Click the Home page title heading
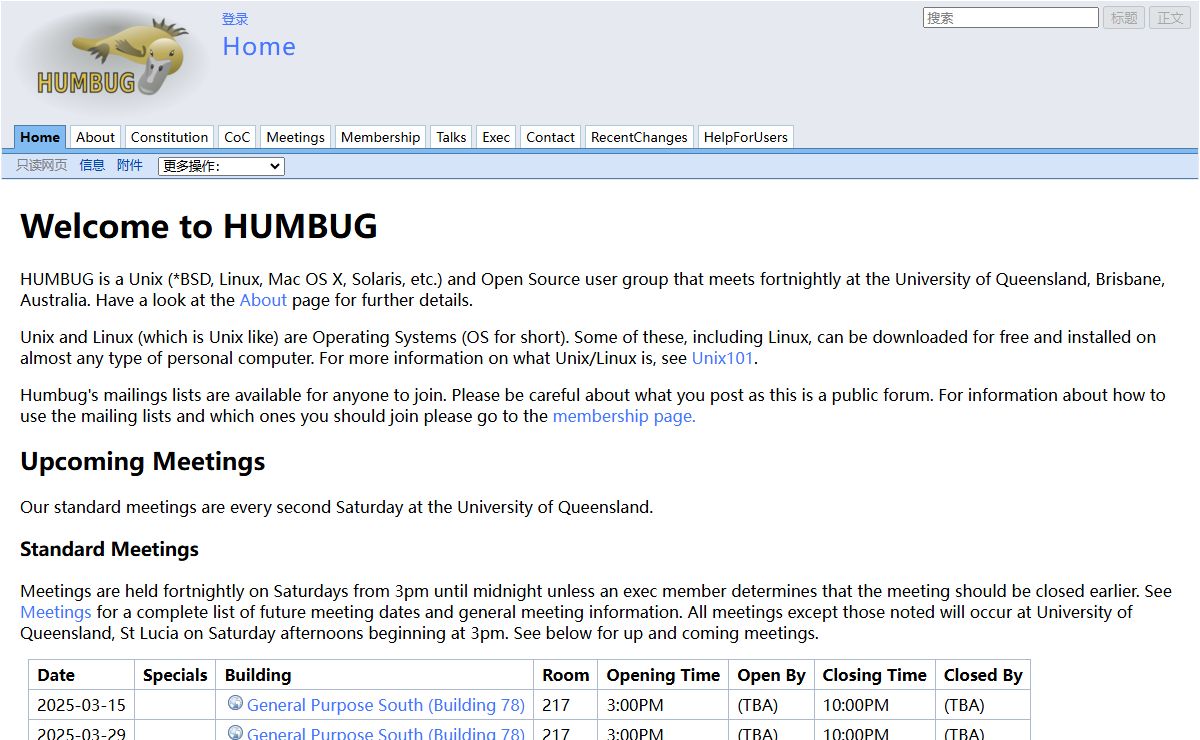Screen dimensions: 1200x740 259,46
